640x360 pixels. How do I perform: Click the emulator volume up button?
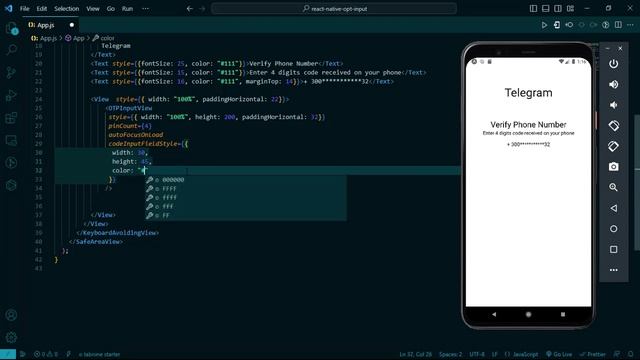613,84
